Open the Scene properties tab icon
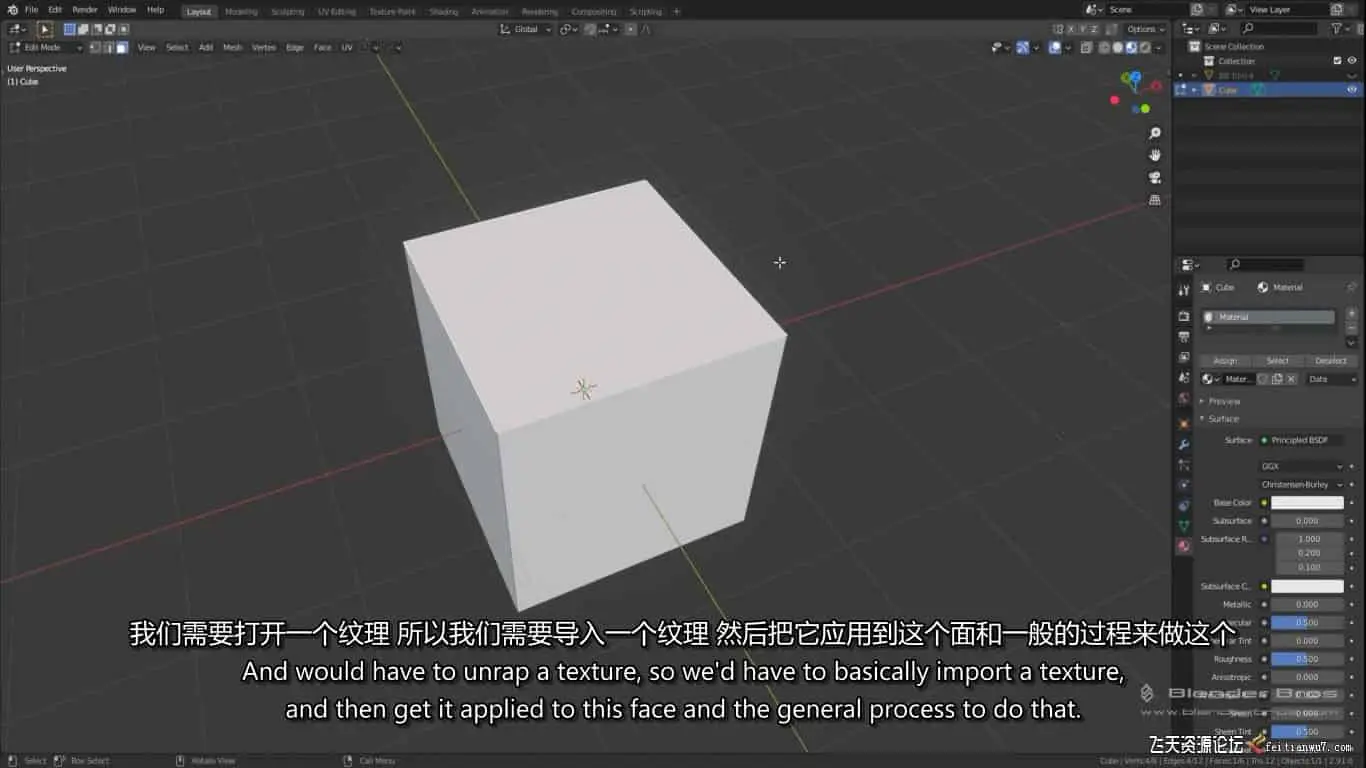 1184,379
